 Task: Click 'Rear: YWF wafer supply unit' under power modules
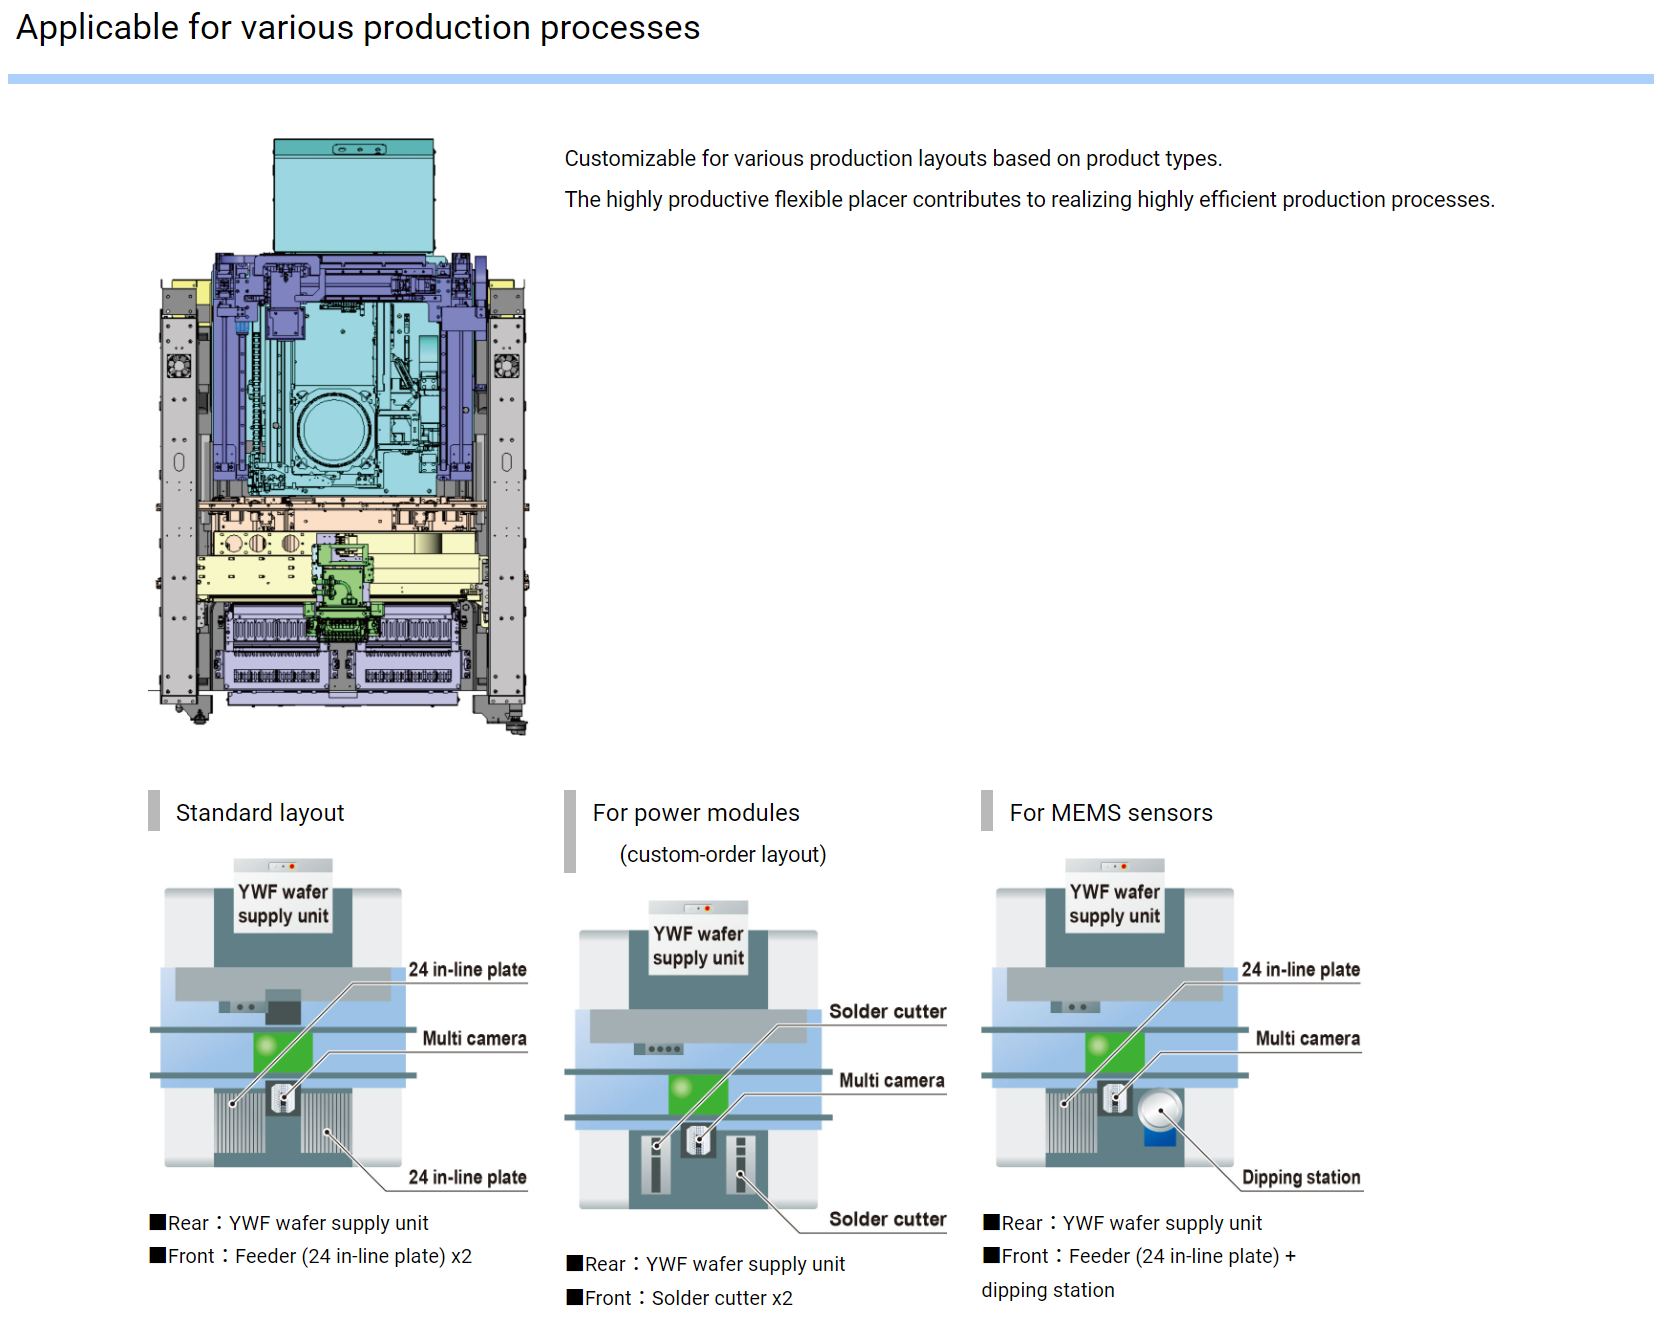[706, 1264]
